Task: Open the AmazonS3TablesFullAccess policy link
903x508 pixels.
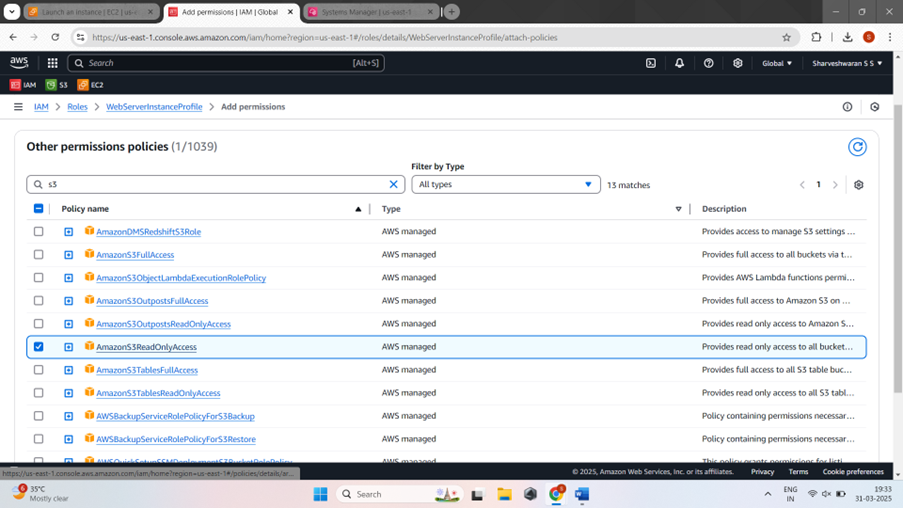Action: (147, 370)
